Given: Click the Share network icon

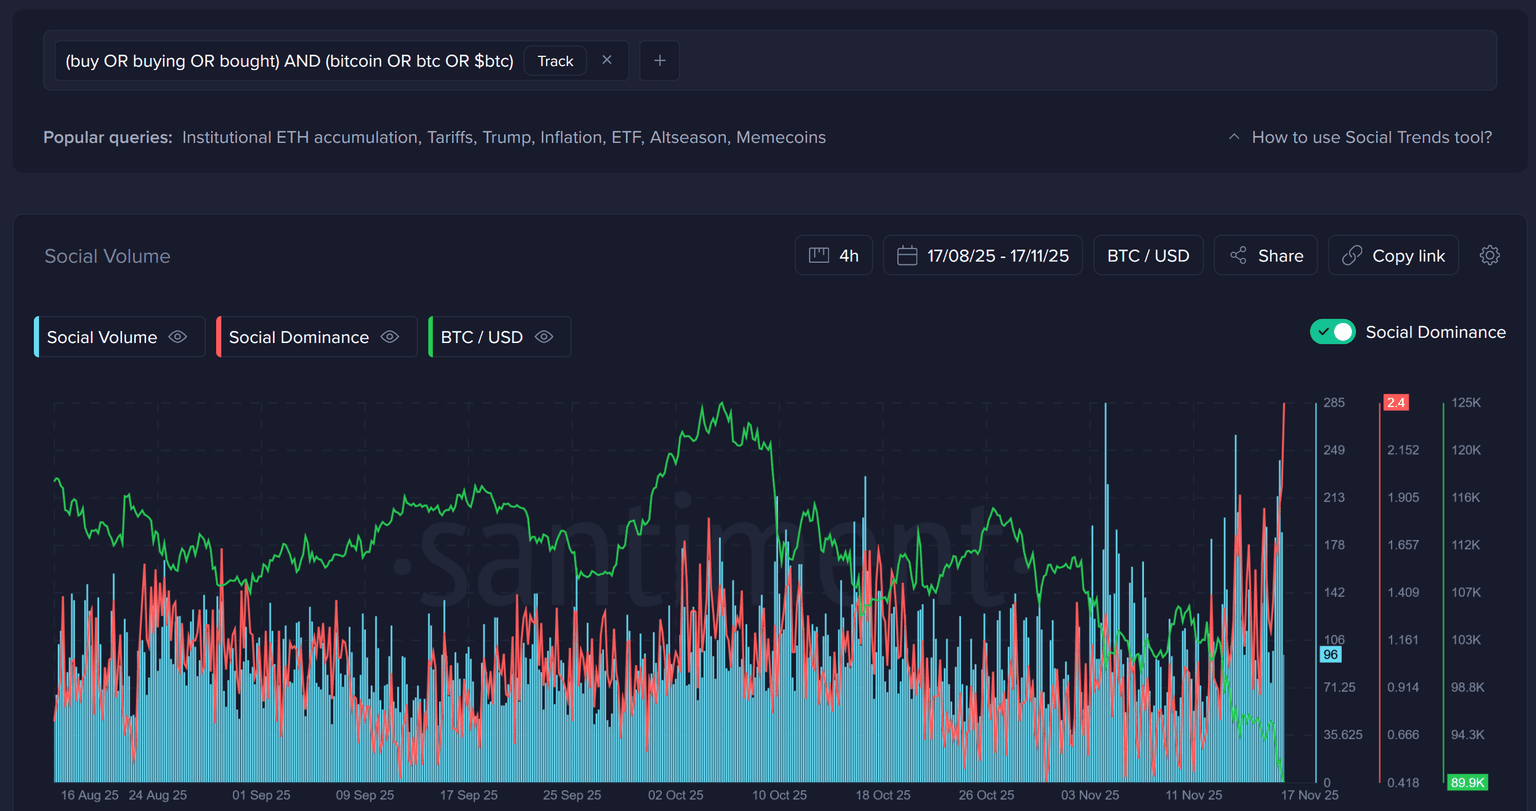Looking at the screenshot, I should 1238,256.
